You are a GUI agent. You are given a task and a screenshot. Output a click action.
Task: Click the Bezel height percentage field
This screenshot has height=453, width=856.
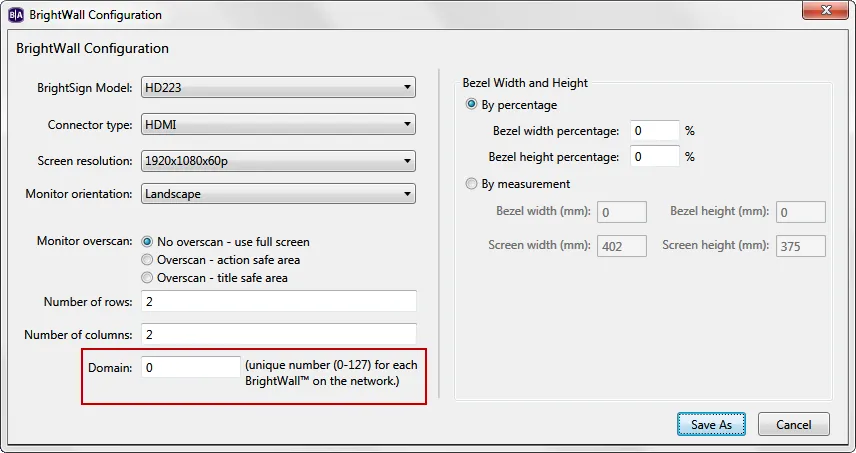pos(655,157)
